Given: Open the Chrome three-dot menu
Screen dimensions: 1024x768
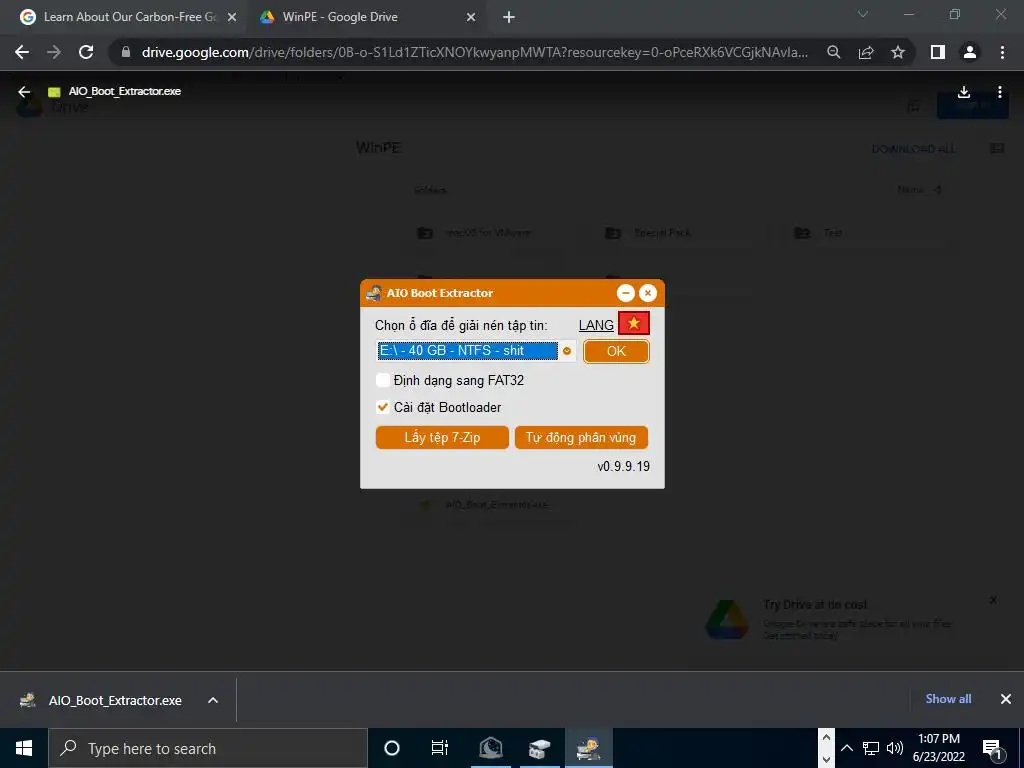Looking at the screenshot, I should [x=1002, y=52].
